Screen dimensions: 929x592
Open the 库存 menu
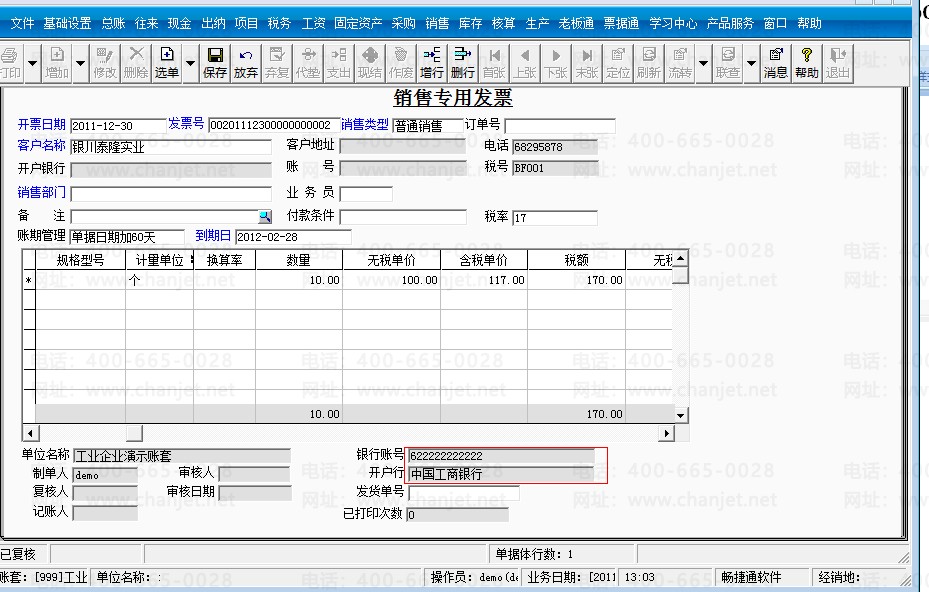(470, 23)
